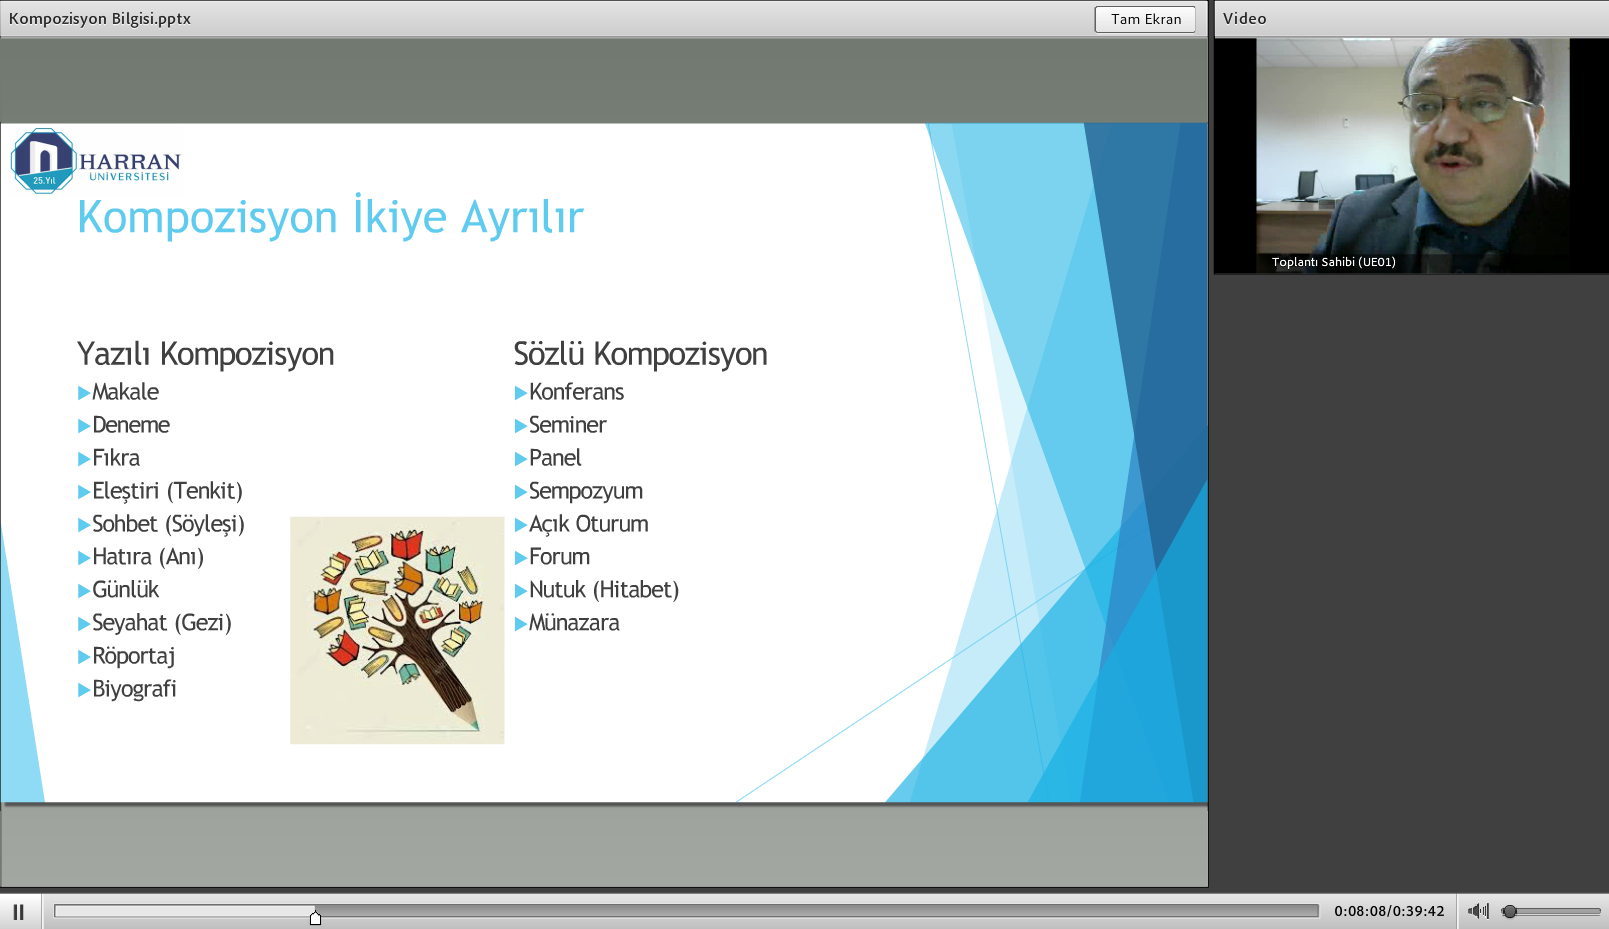Click the Toplantı Sahibi (UE01) label
The height and width of the screenshot is (929, 1609).
[1333, 262]
